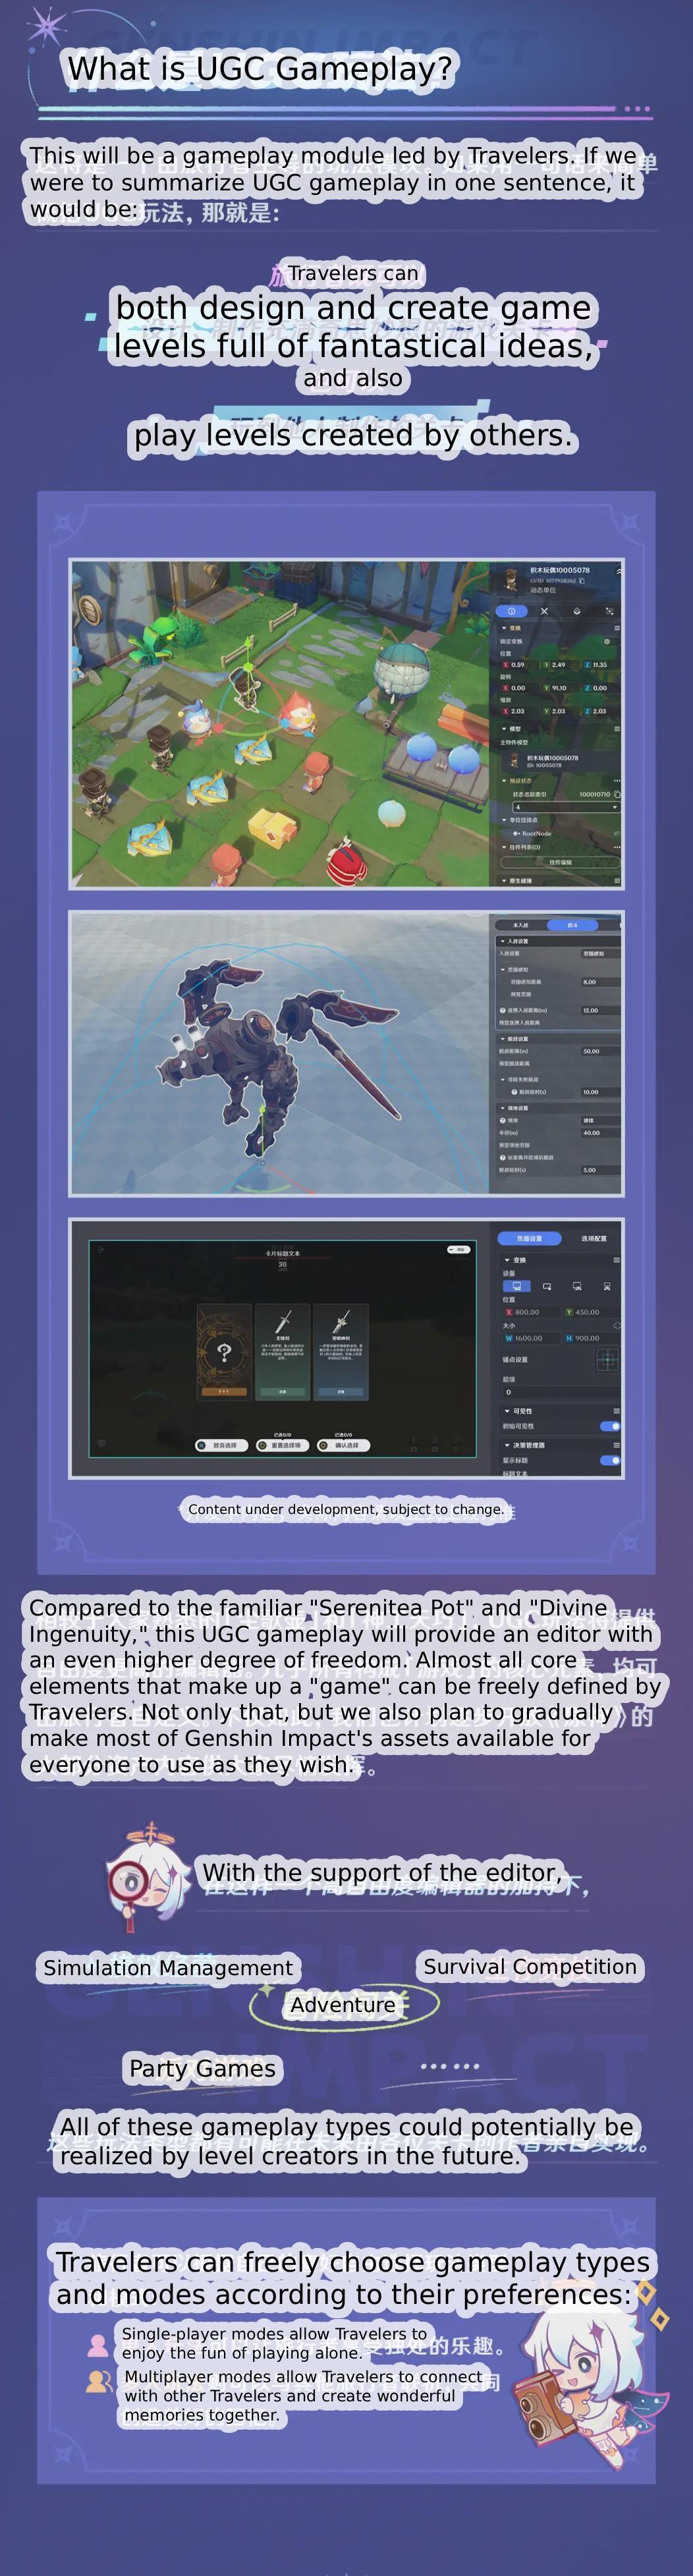Select the second device layout icon
The width and height of the screenshot is (693, 2576).
coord(547,1287)
